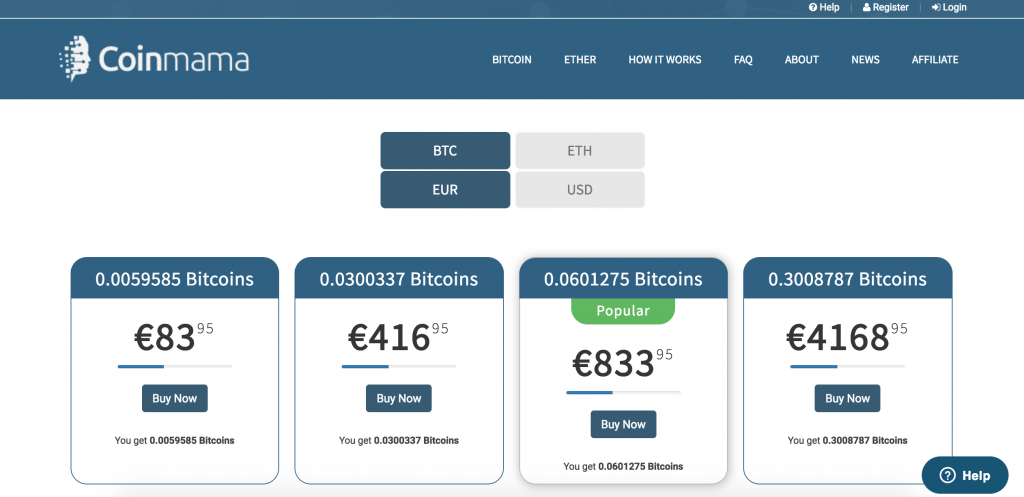The height and width of the screenshot is (497, 1024).
Task: Buy Now for €416.95 package
Action: (399, 398)
